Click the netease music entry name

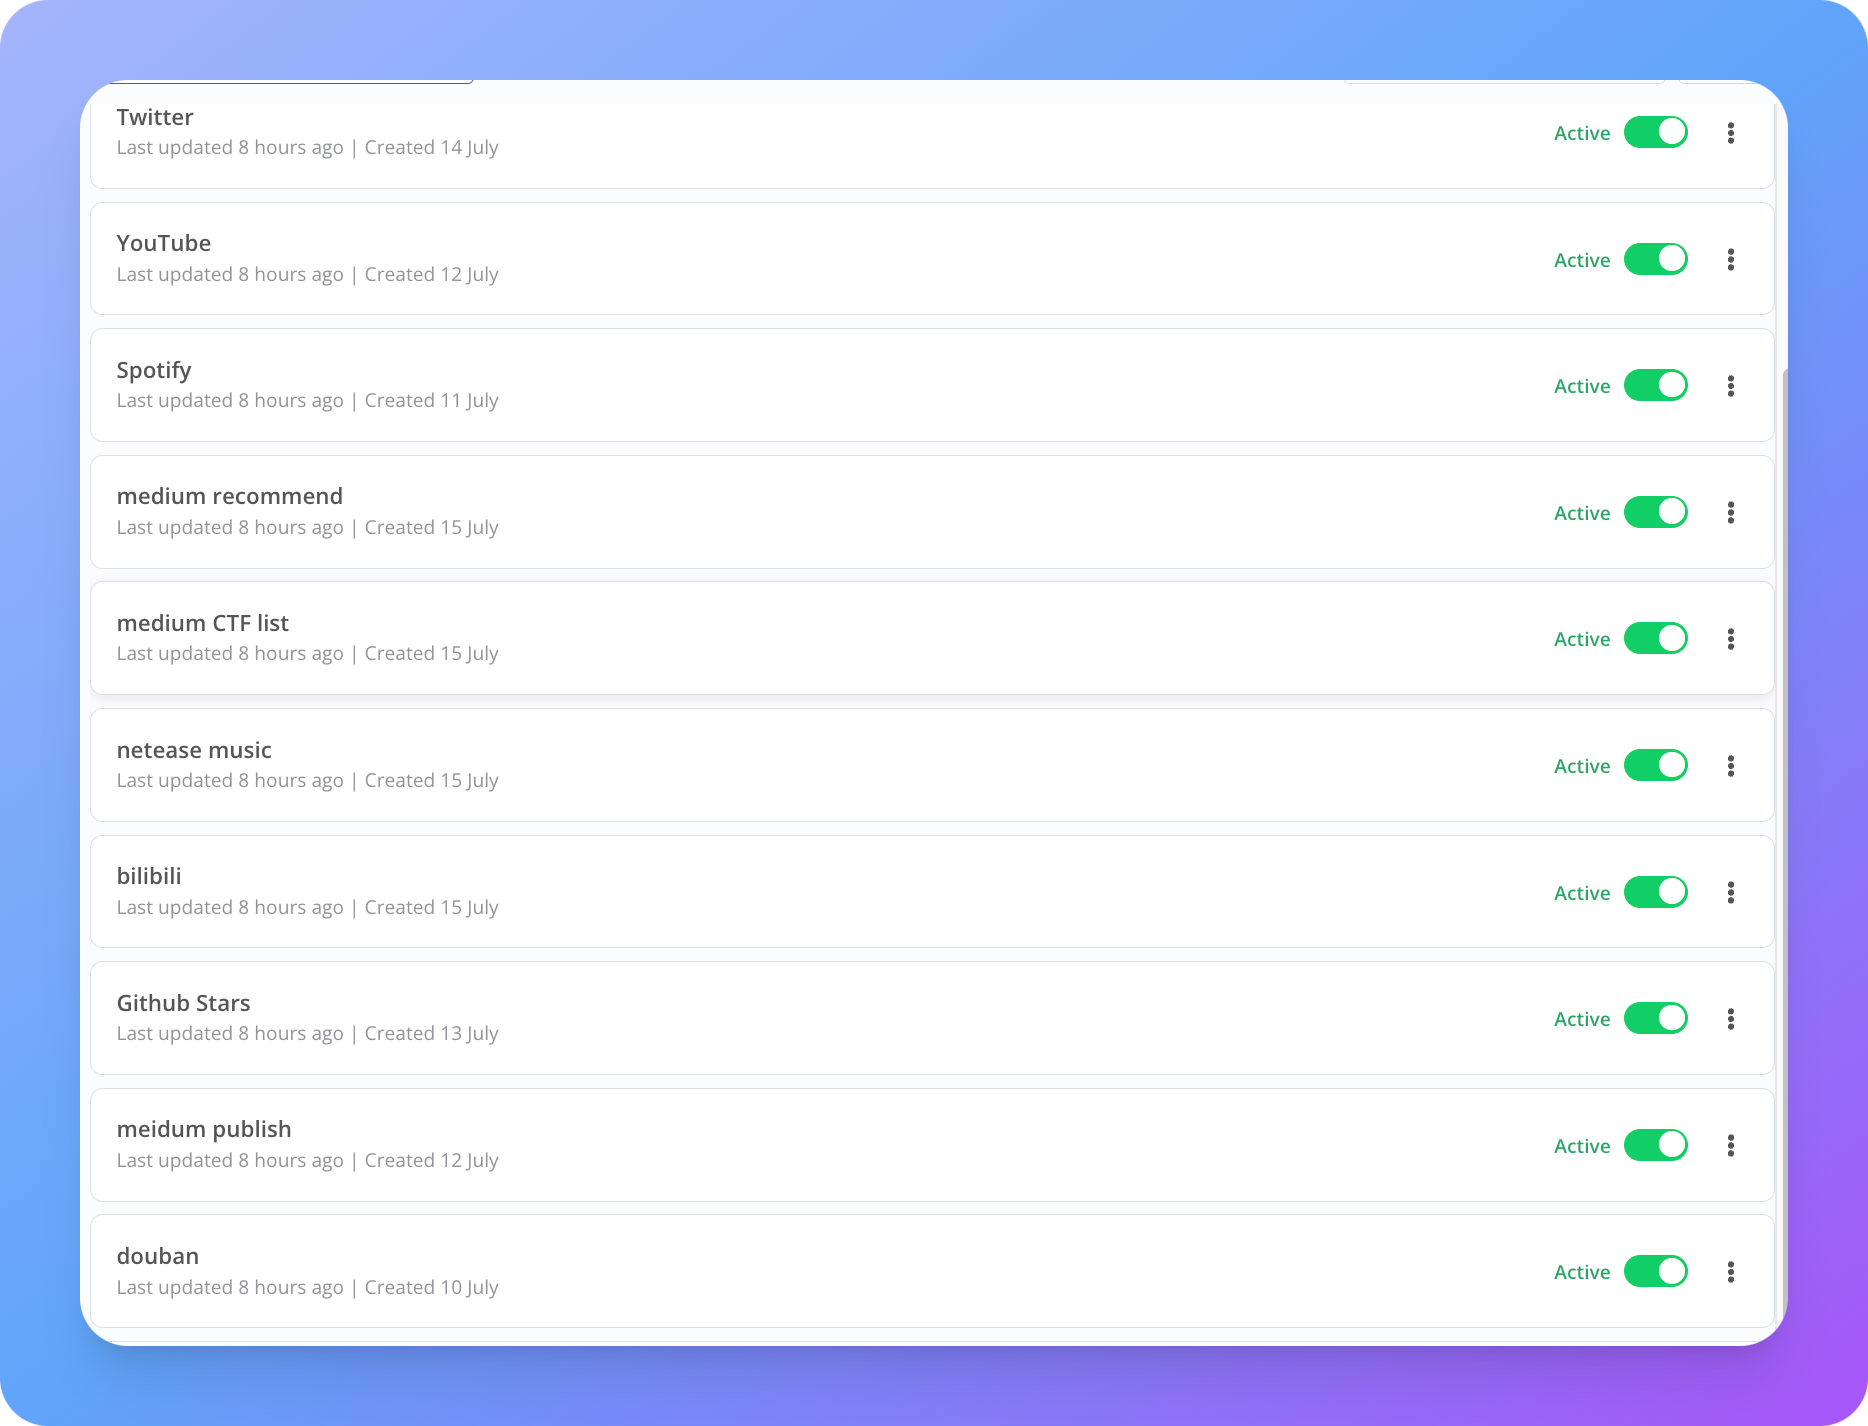coord(194,750)
